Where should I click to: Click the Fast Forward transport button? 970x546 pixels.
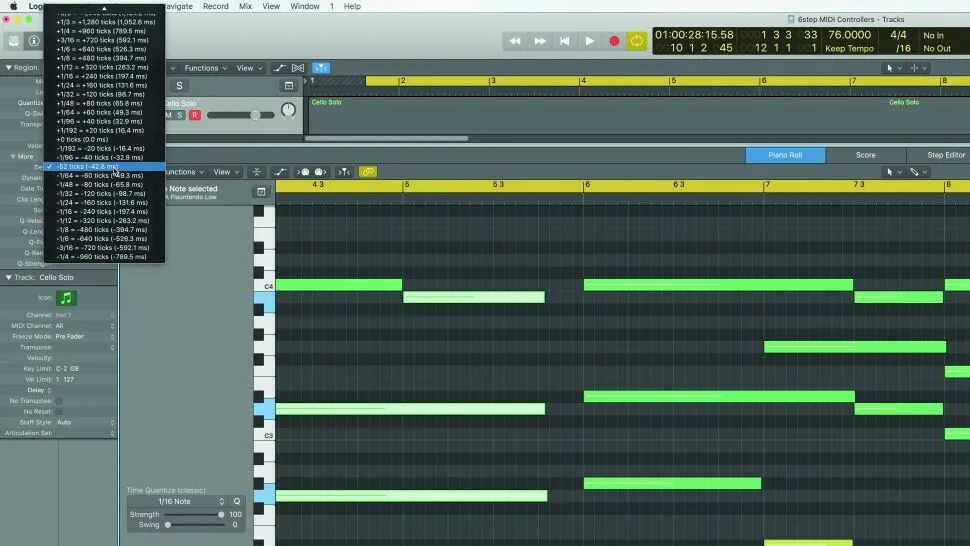click(x=539, y=41)
